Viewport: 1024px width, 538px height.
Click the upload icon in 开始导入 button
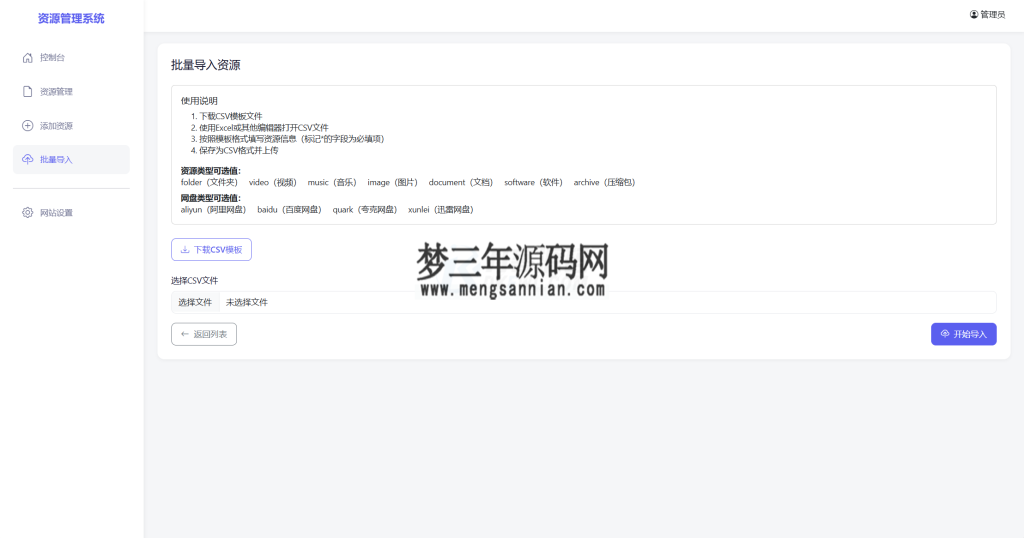[944, 334]
